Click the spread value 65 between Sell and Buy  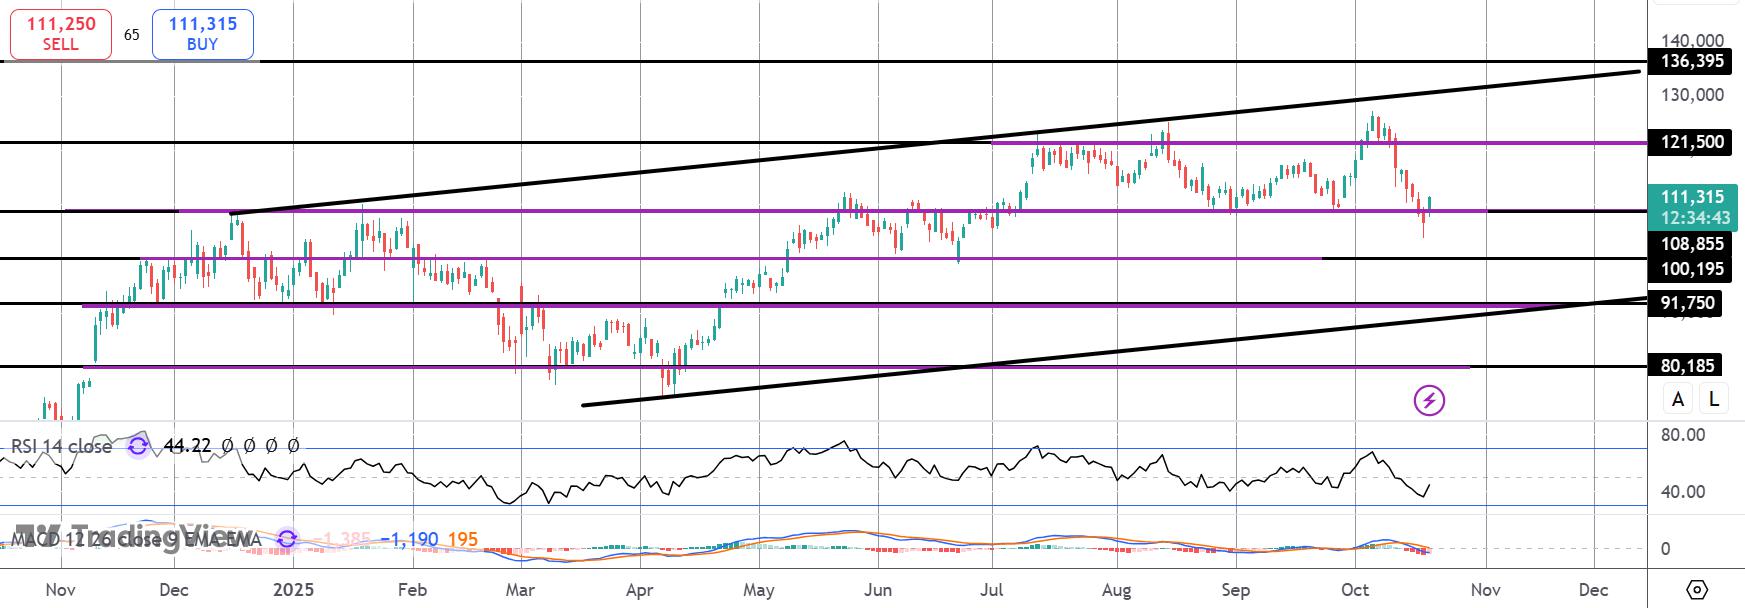coord(132,35)
